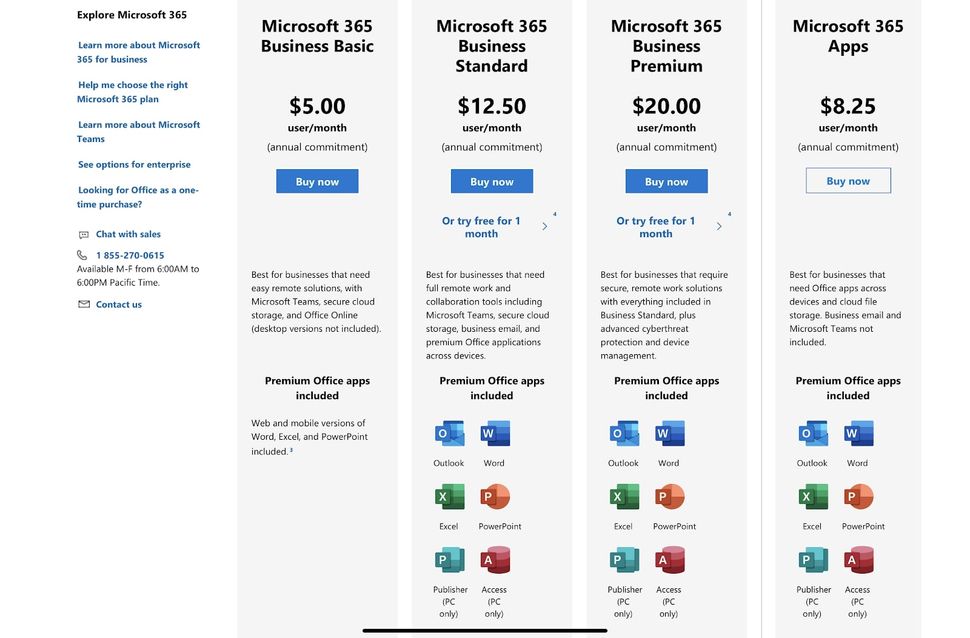Expand the free trial chevron under Business Premium
The image size is (970, 638).
click(x=719, y=226)
